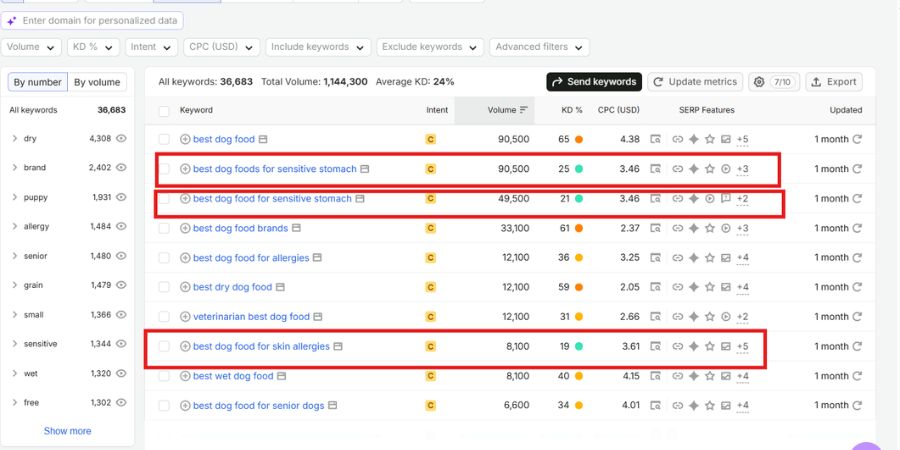The height and width of the screenshot is (450, 900).
Task: Click yellow KD dot in 'best wet dog food' row
Action: [579, 376]
